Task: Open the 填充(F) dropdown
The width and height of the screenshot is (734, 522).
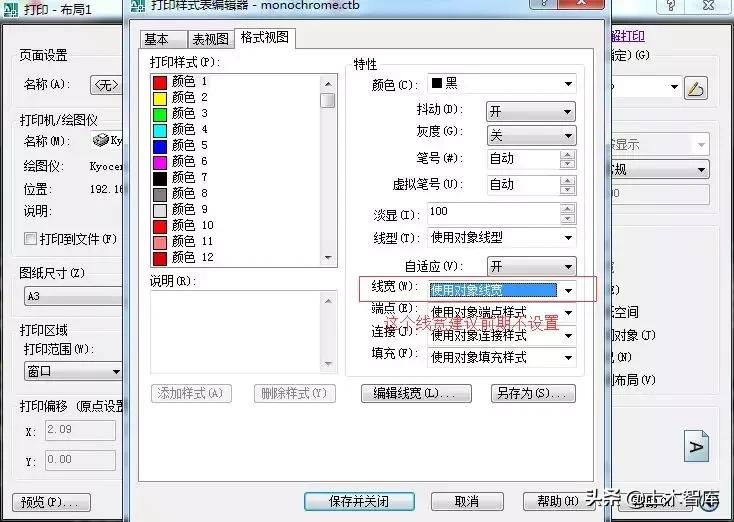Action: pyautogui.click(x=501, y=358)
